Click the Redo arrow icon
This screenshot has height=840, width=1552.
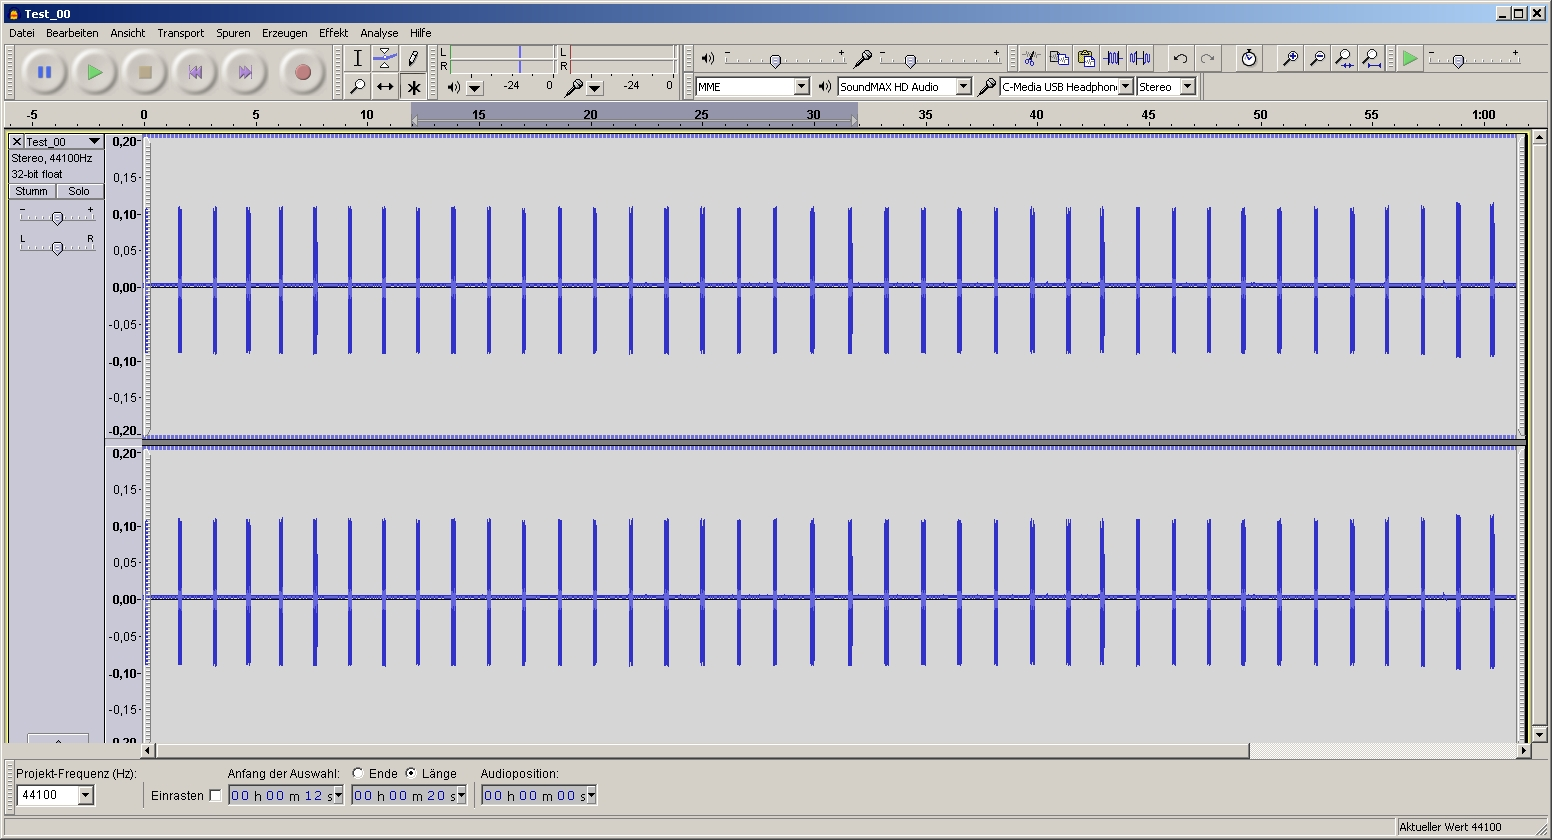(1207, 58)
